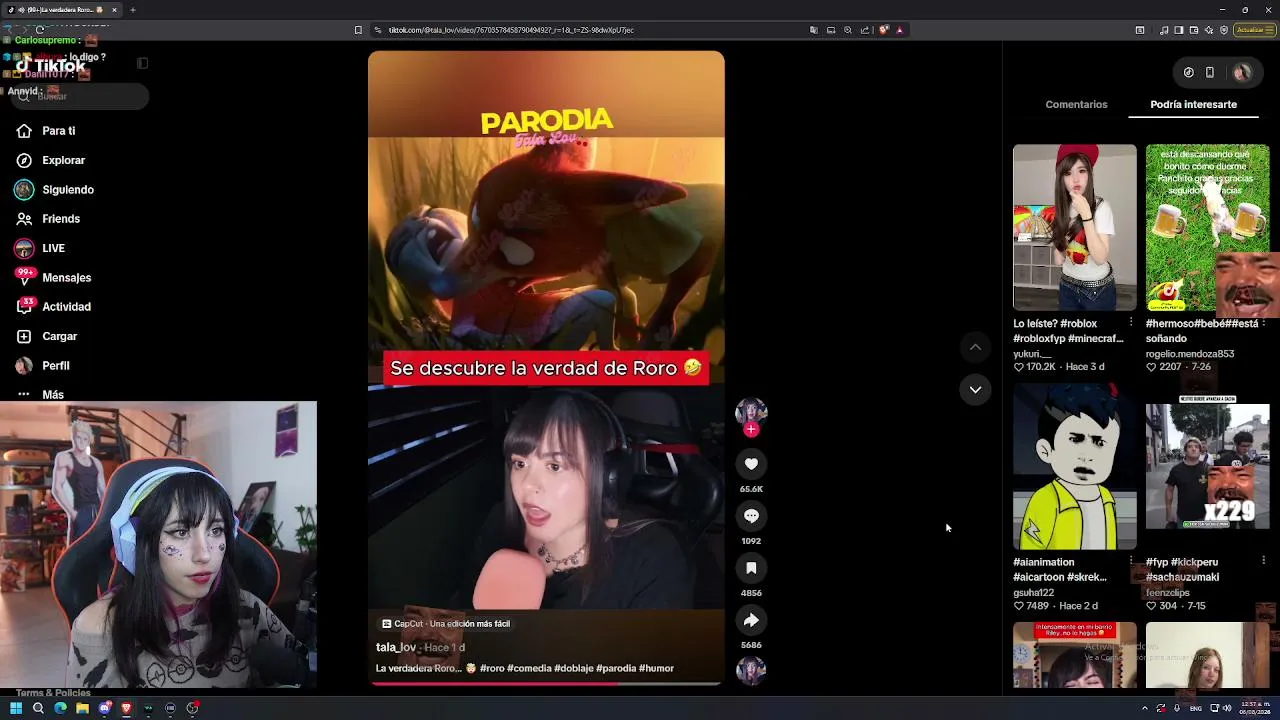Open the '#aianimation' cartoon video thumbnail

point(1075,466)
